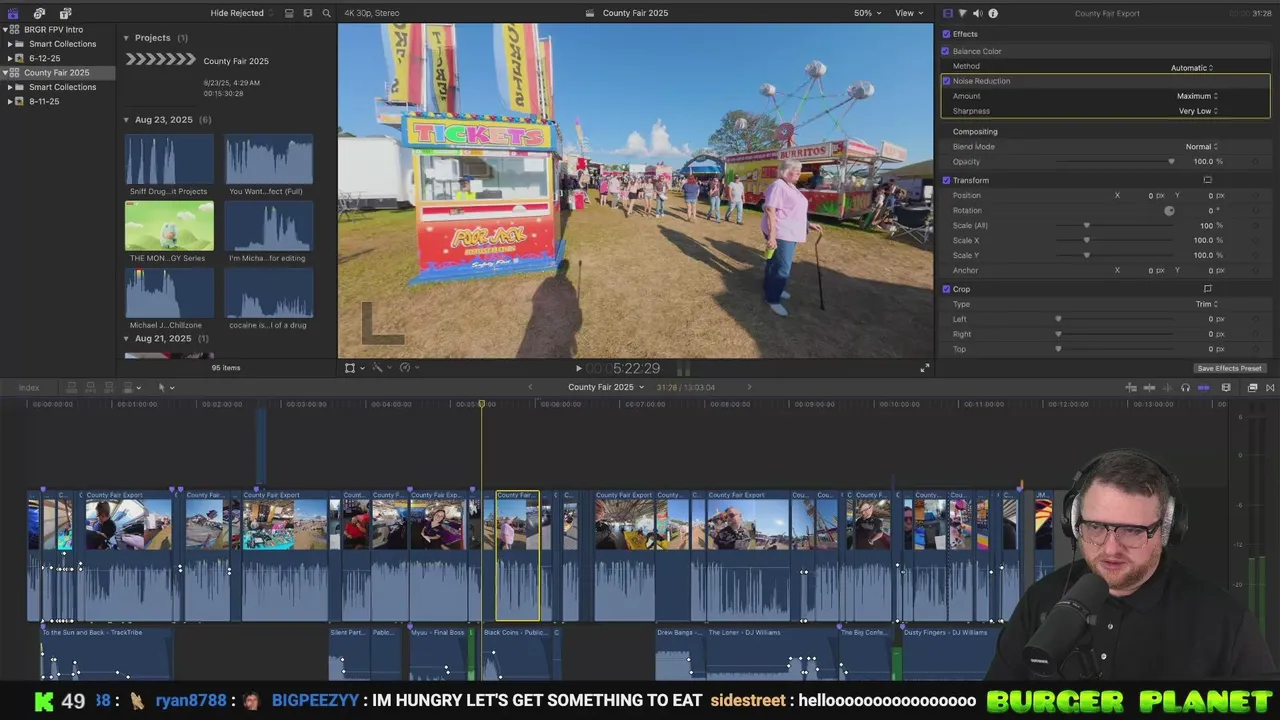Select To the Sun and Back audio clip

pos(106,653)
